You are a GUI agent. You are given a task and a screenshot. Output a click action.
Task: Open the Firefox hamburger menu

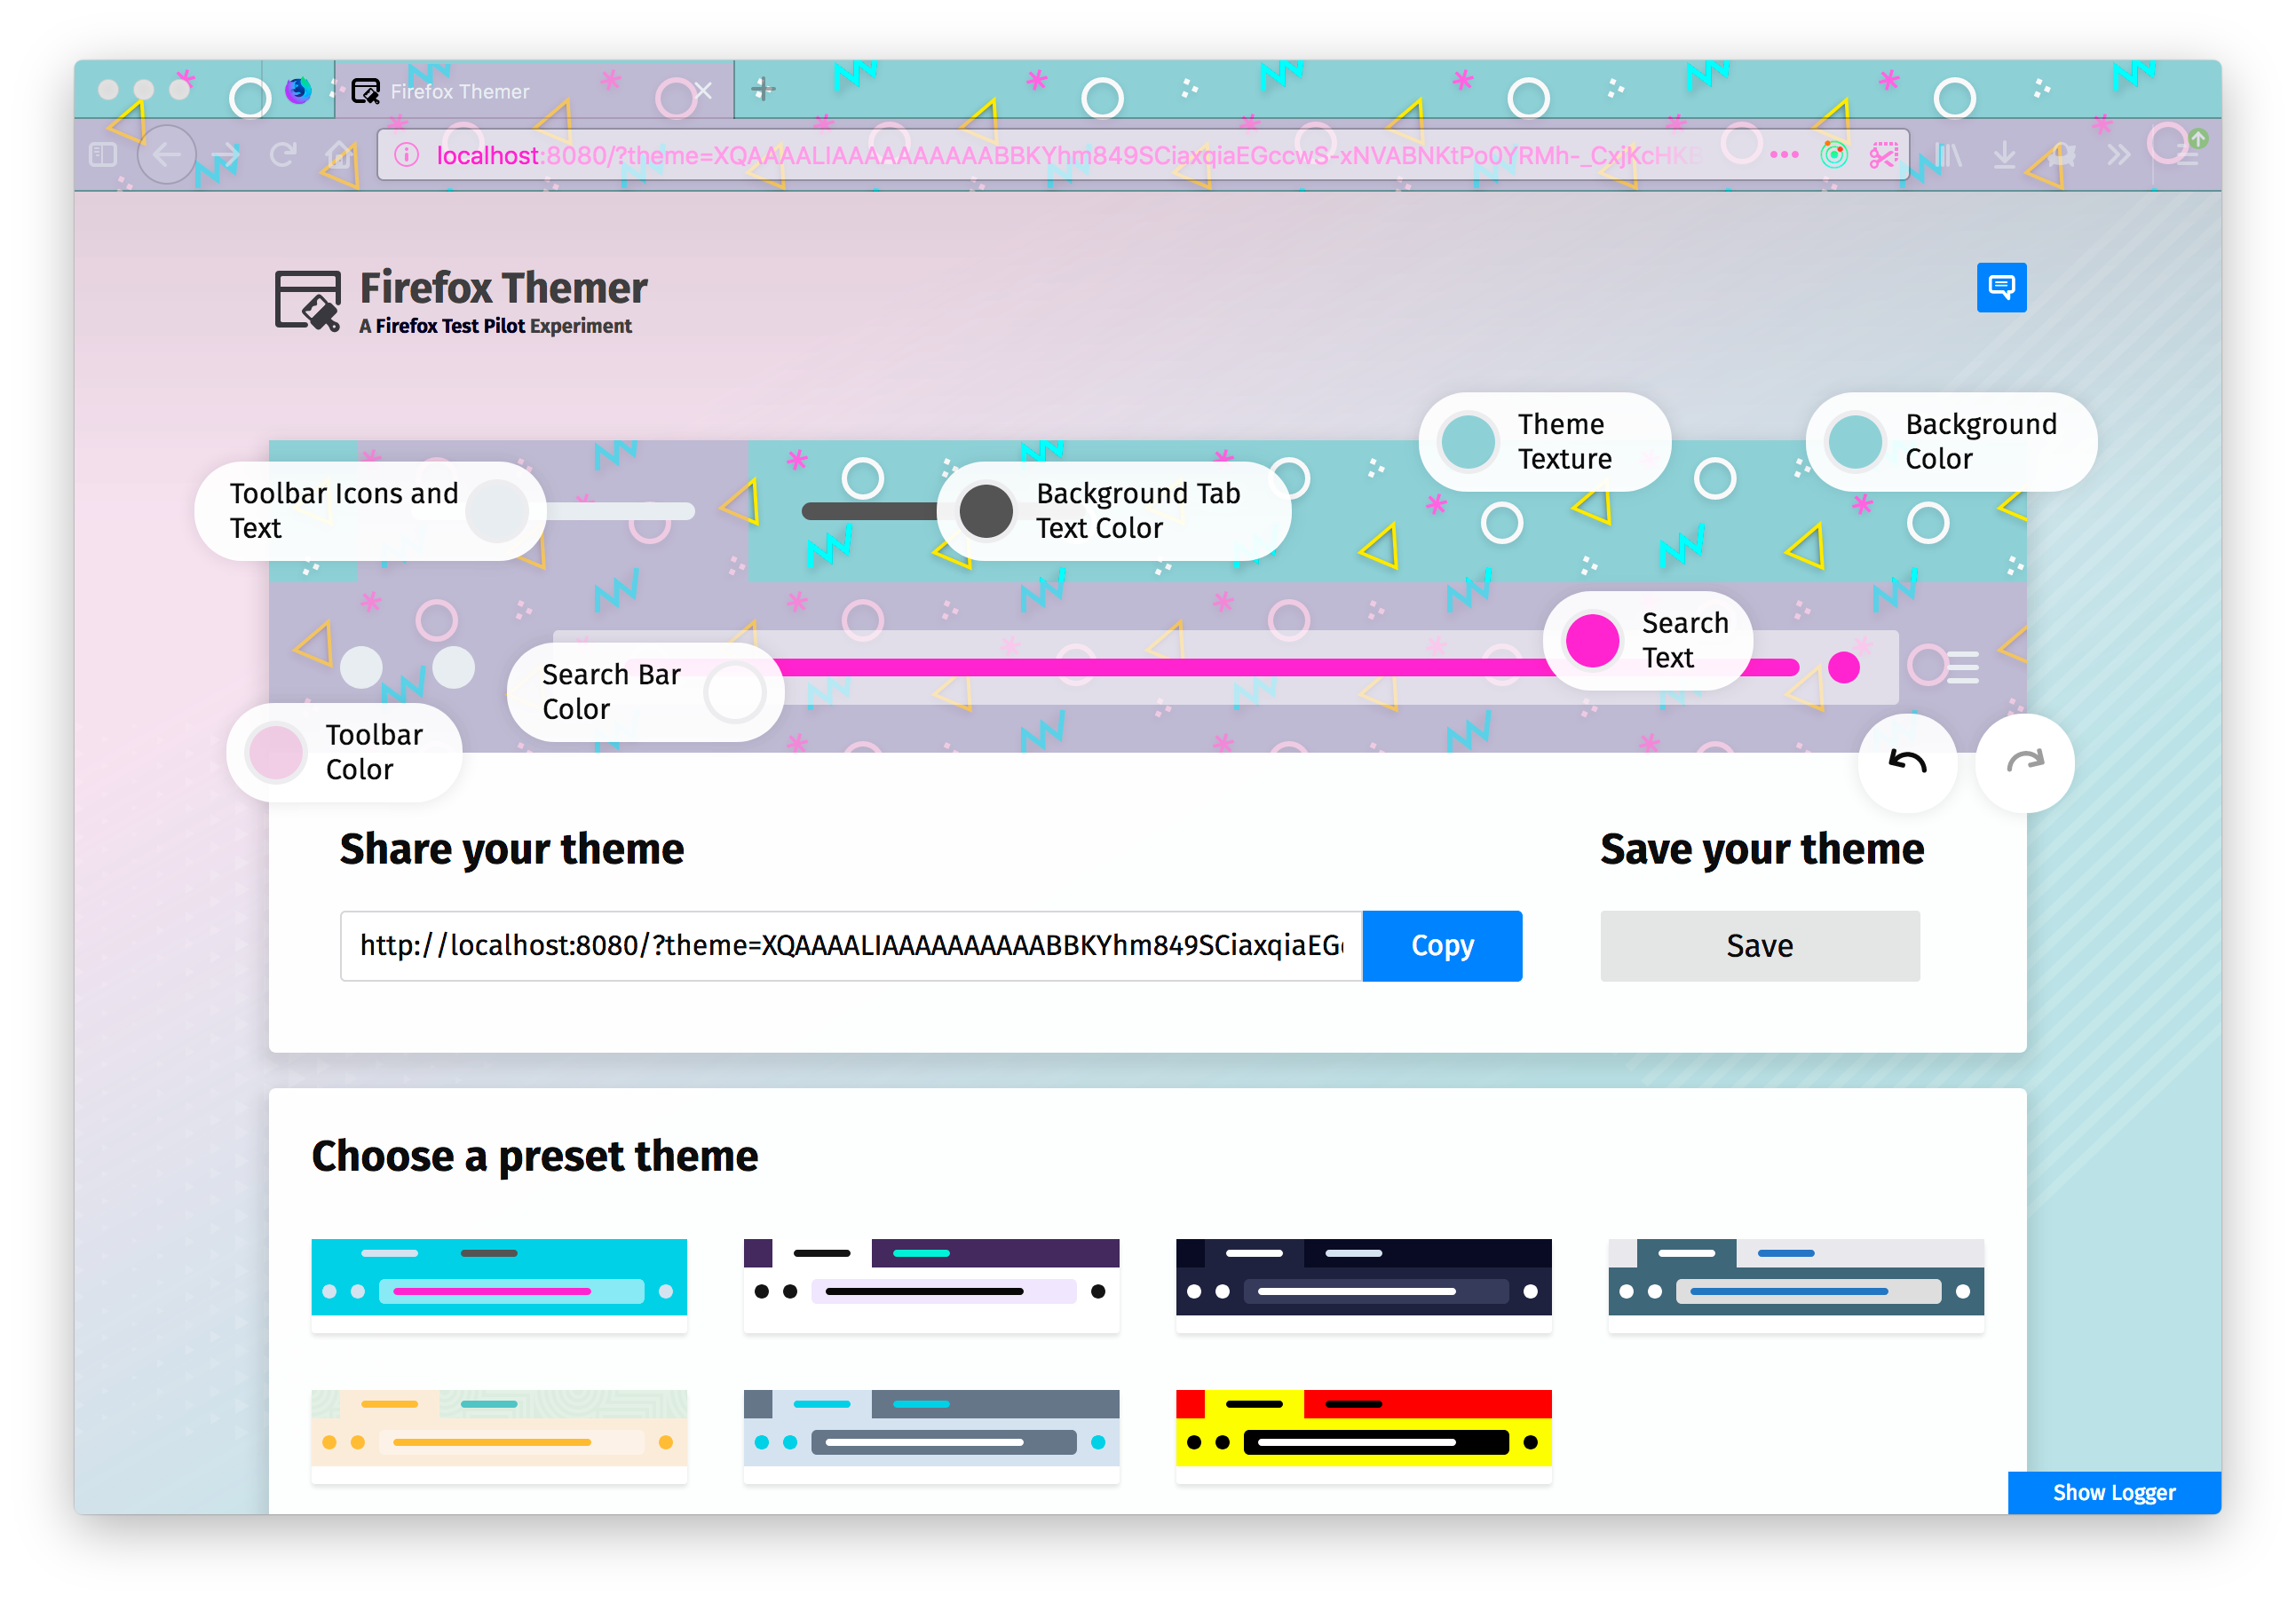point(2186,155)
